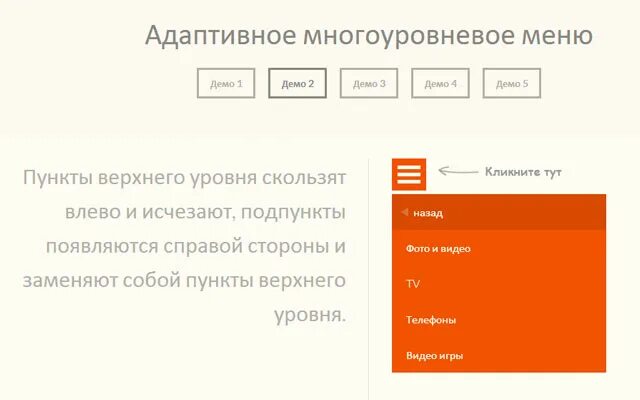
Task: Switch to Демо 4
Action: point(440,83)
